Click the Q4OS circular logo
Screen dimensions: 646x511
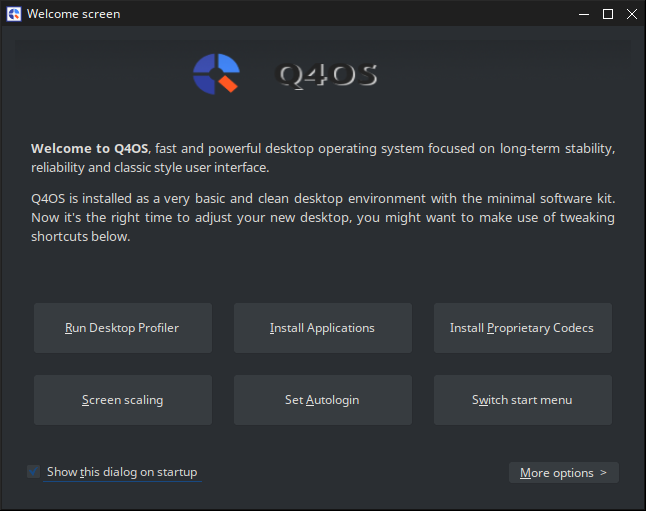coord(216,74)
